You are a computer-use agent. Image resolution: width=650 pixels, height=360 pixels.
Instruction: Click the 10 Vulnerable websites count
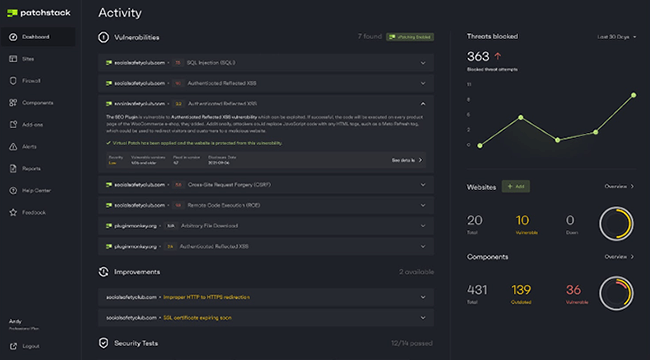point(522,220)
